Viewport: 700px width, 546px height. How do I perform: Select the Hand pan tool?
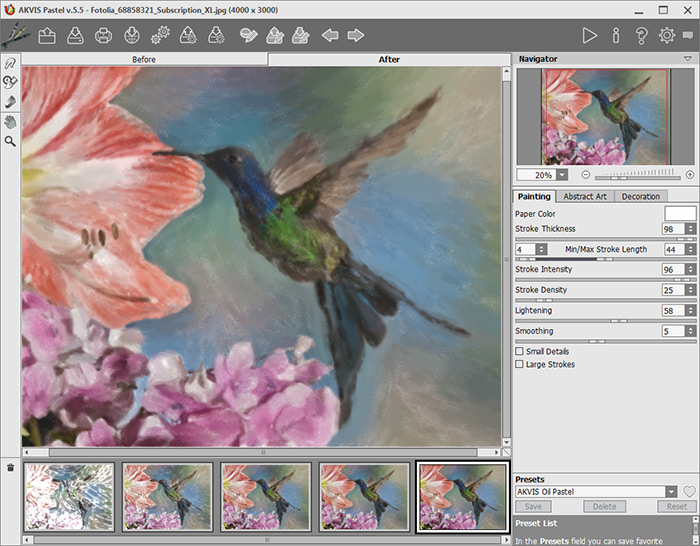click(10, 121)
